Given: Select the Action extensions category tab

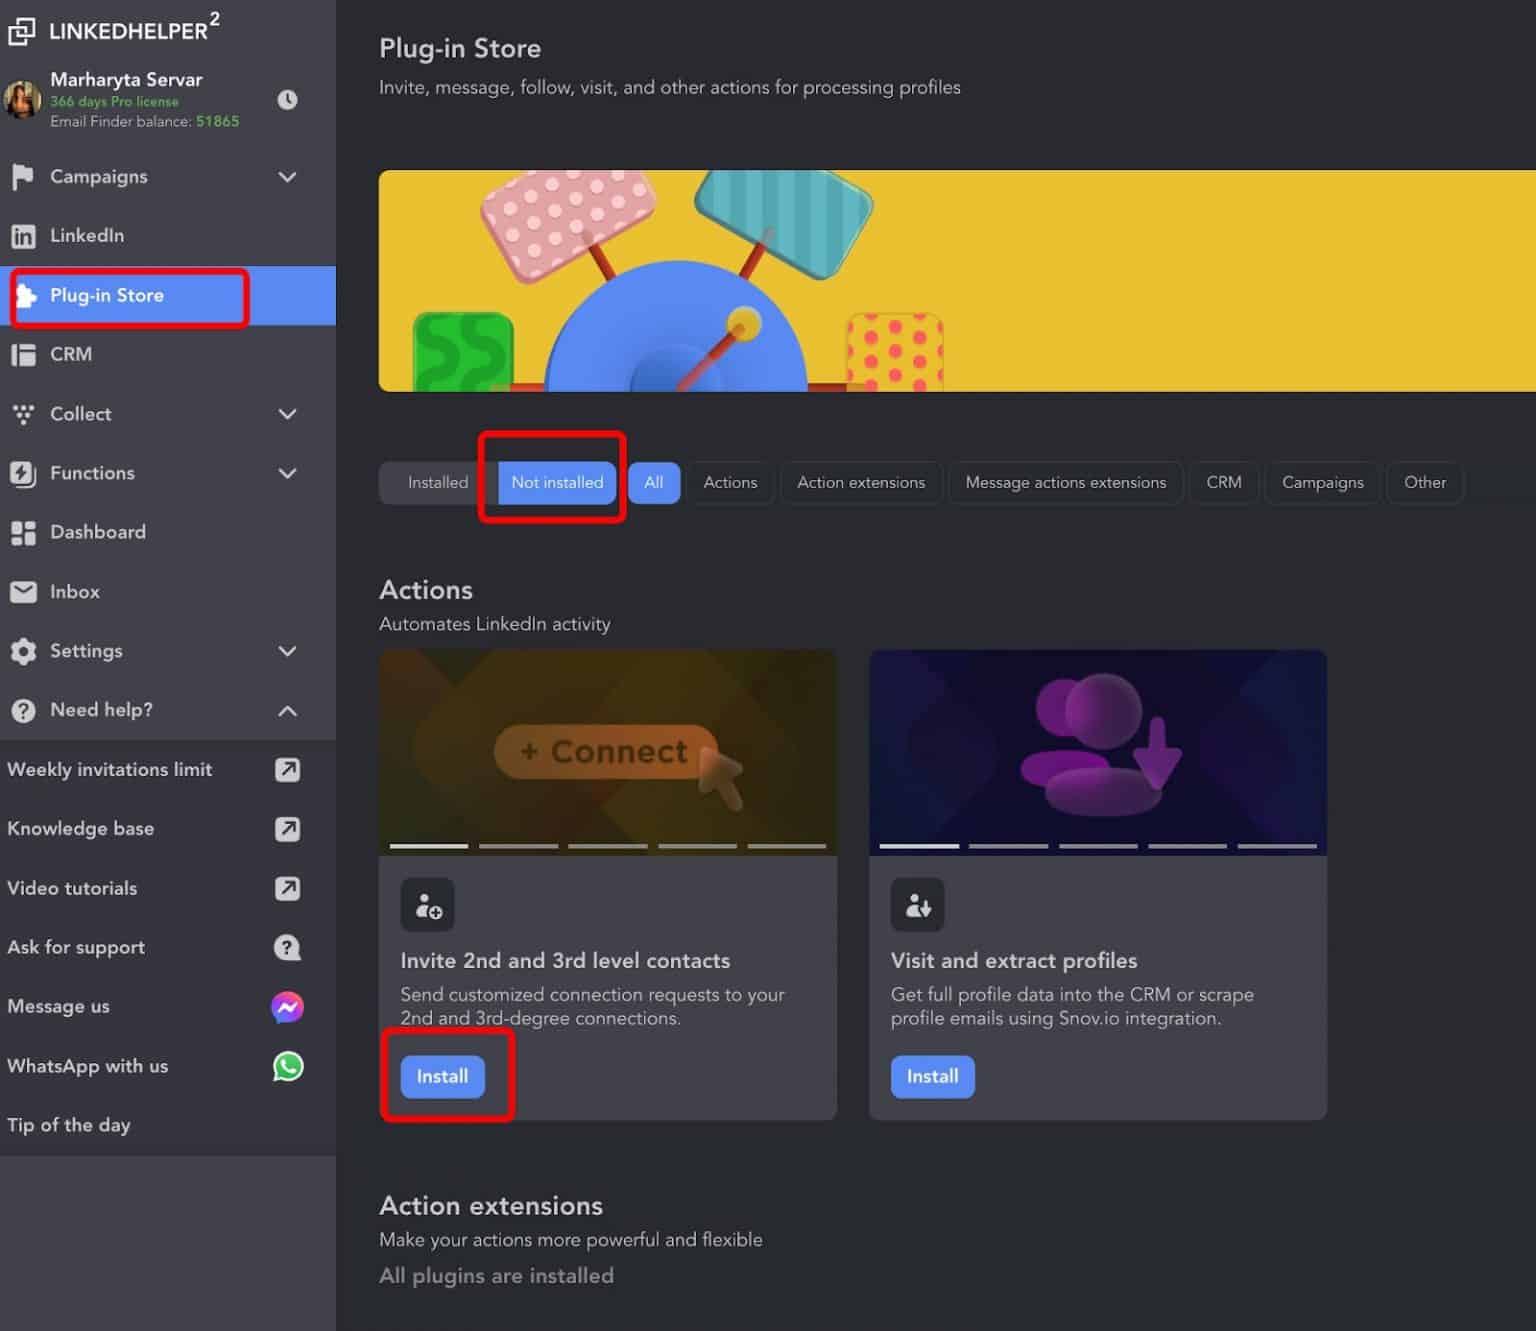Looking at the screenshot, I should 860,483.
